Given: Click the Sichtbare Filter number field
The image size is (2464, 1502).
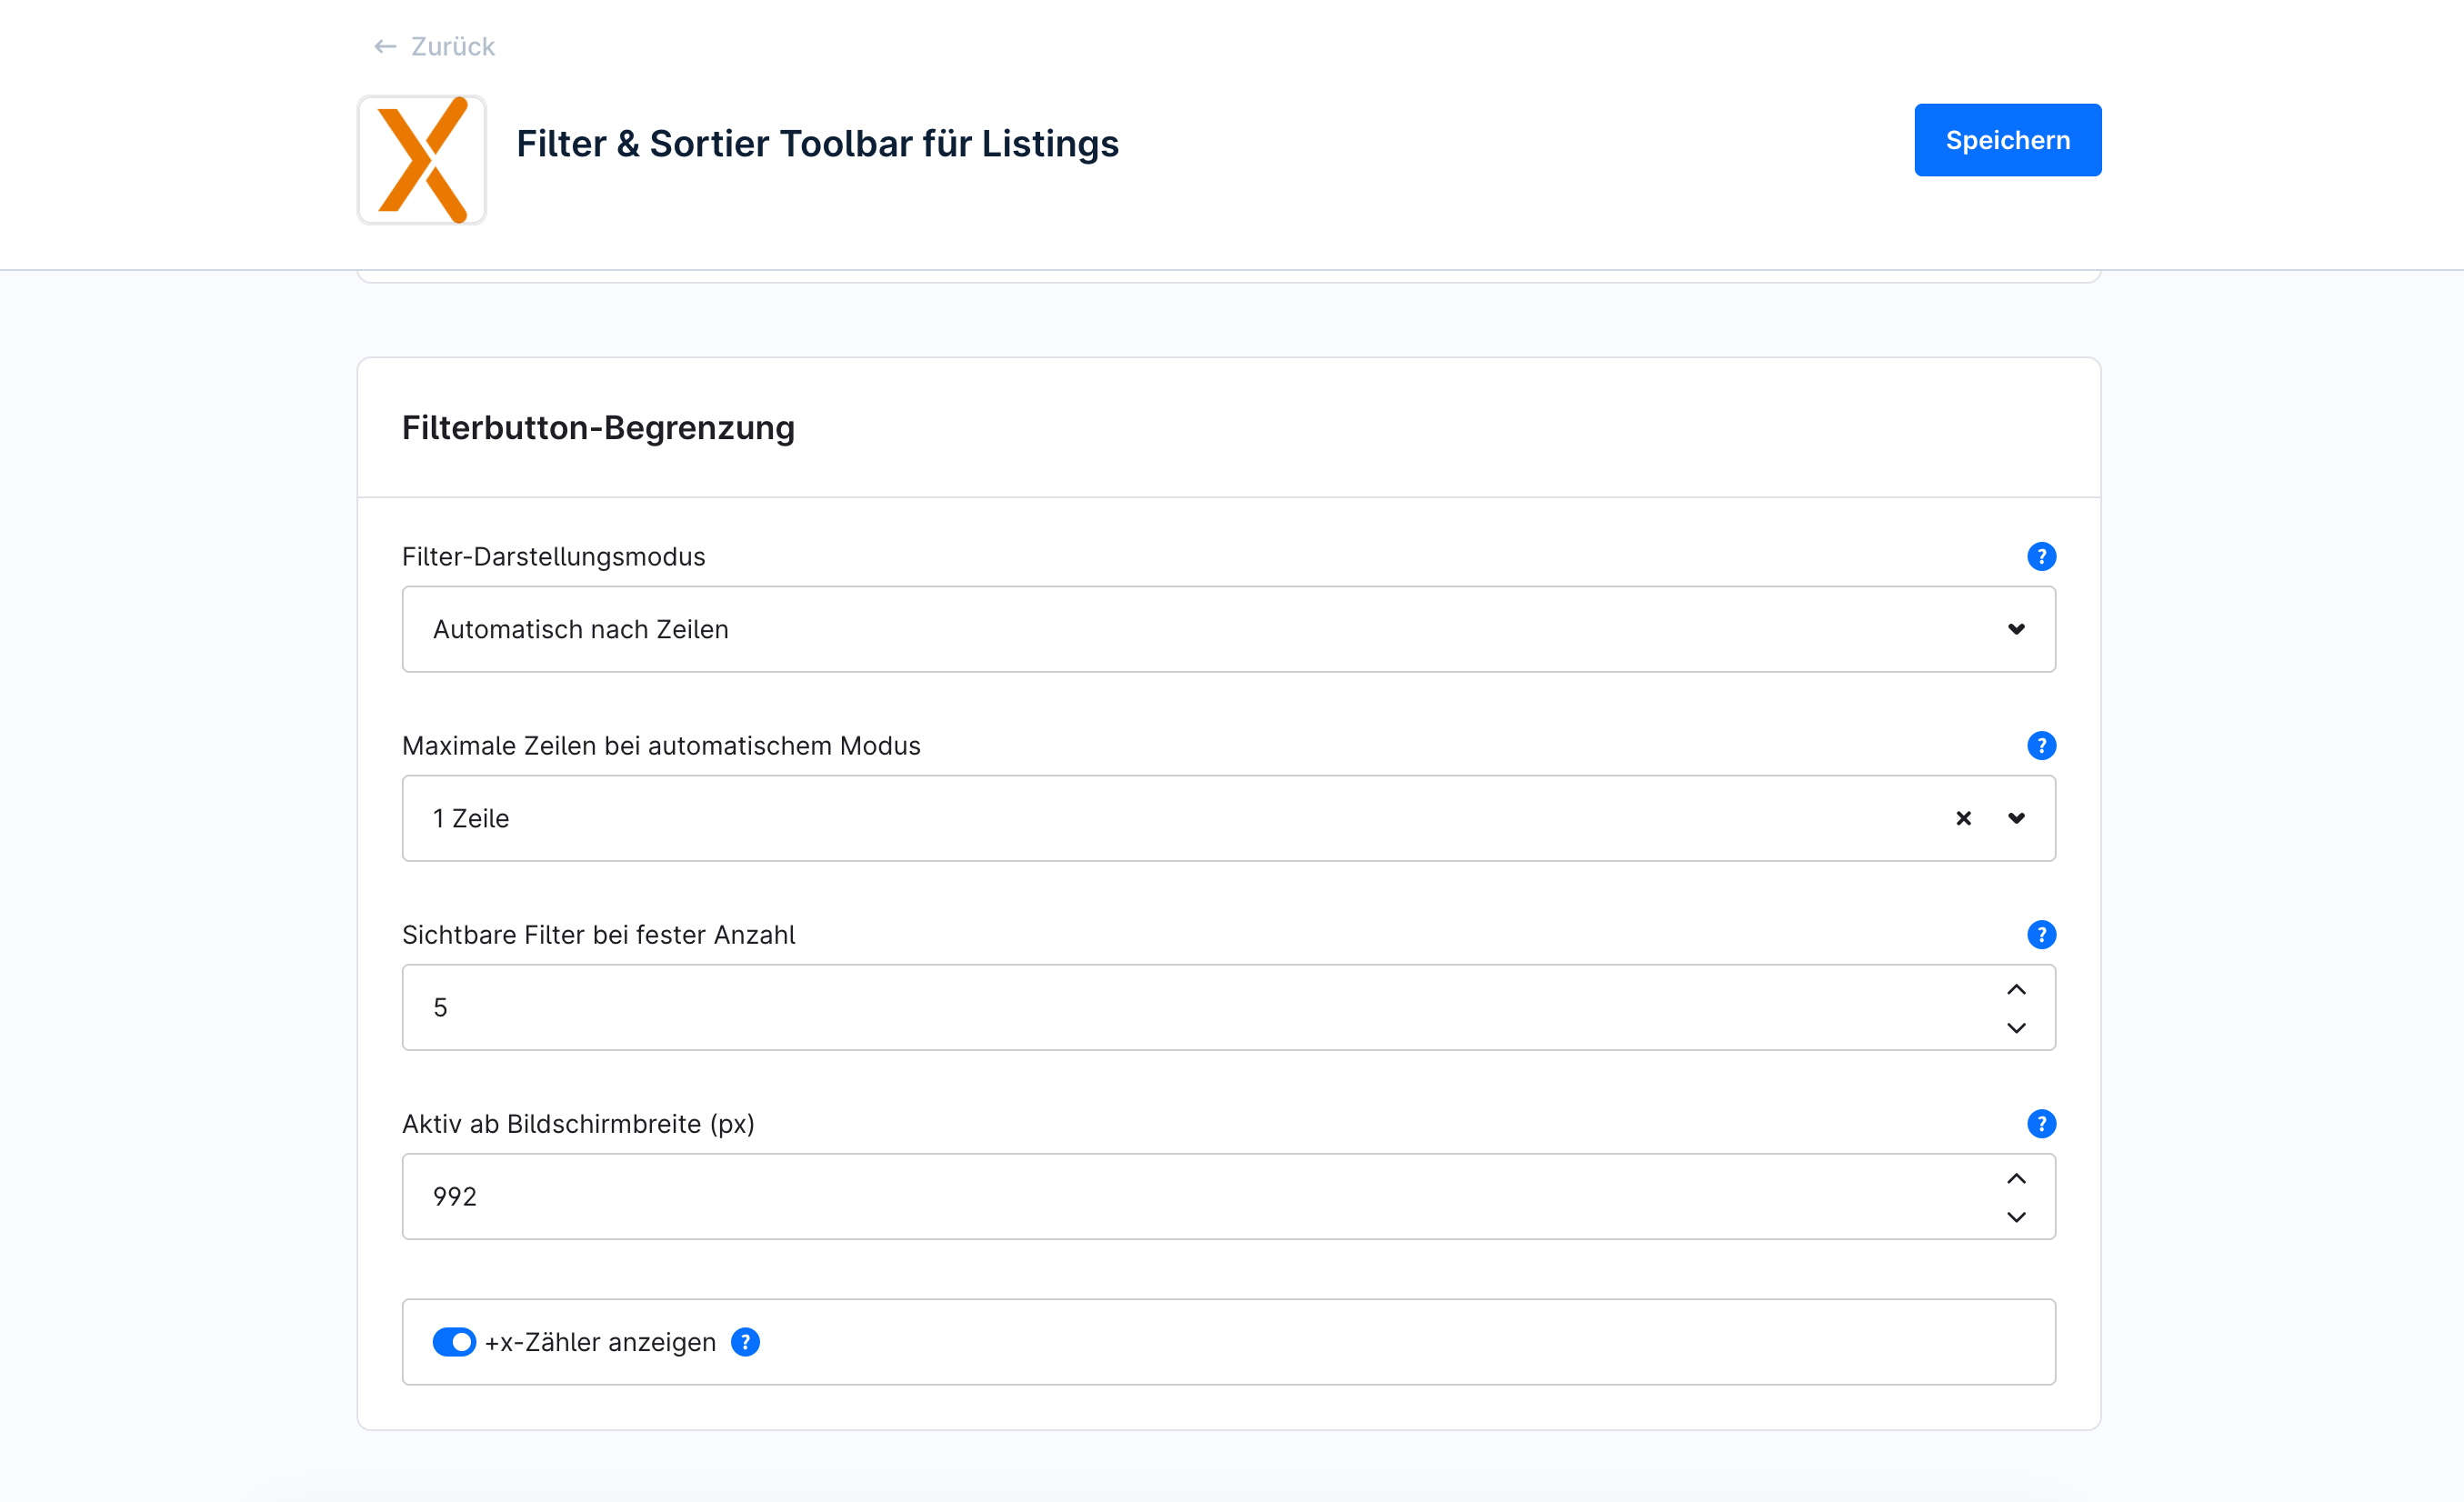Looking at the screenshot, I should pos(1228,1007).
